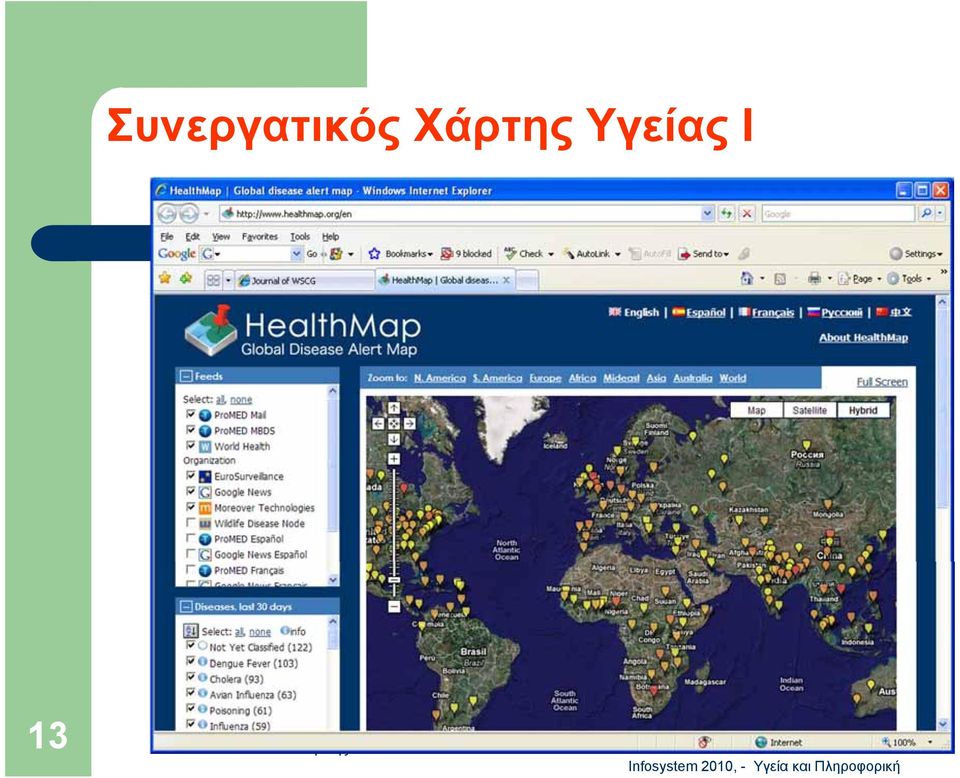Click the Quick Tabs grid icon
Image resolution: width=960 pixels, height=778 pixels.
coord(213,280)
